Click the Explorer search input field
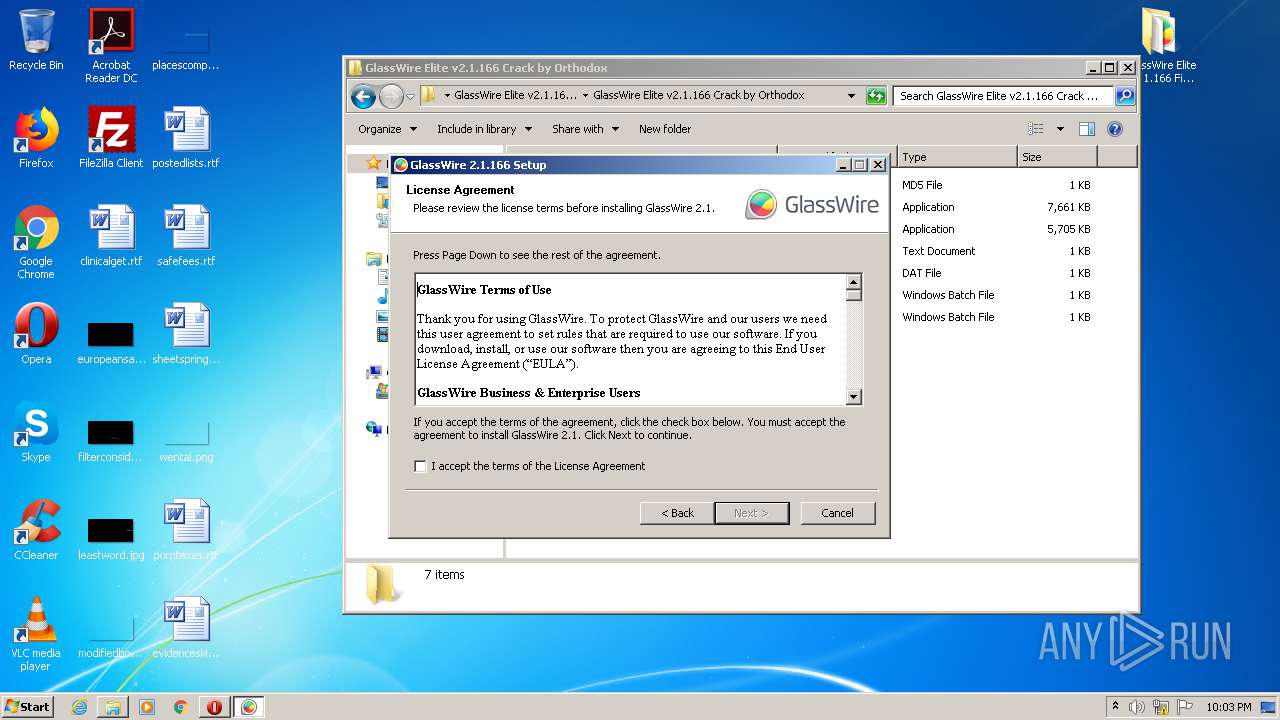The width and height of the screenshot is (1280, 720). (x=1003, y=96)
